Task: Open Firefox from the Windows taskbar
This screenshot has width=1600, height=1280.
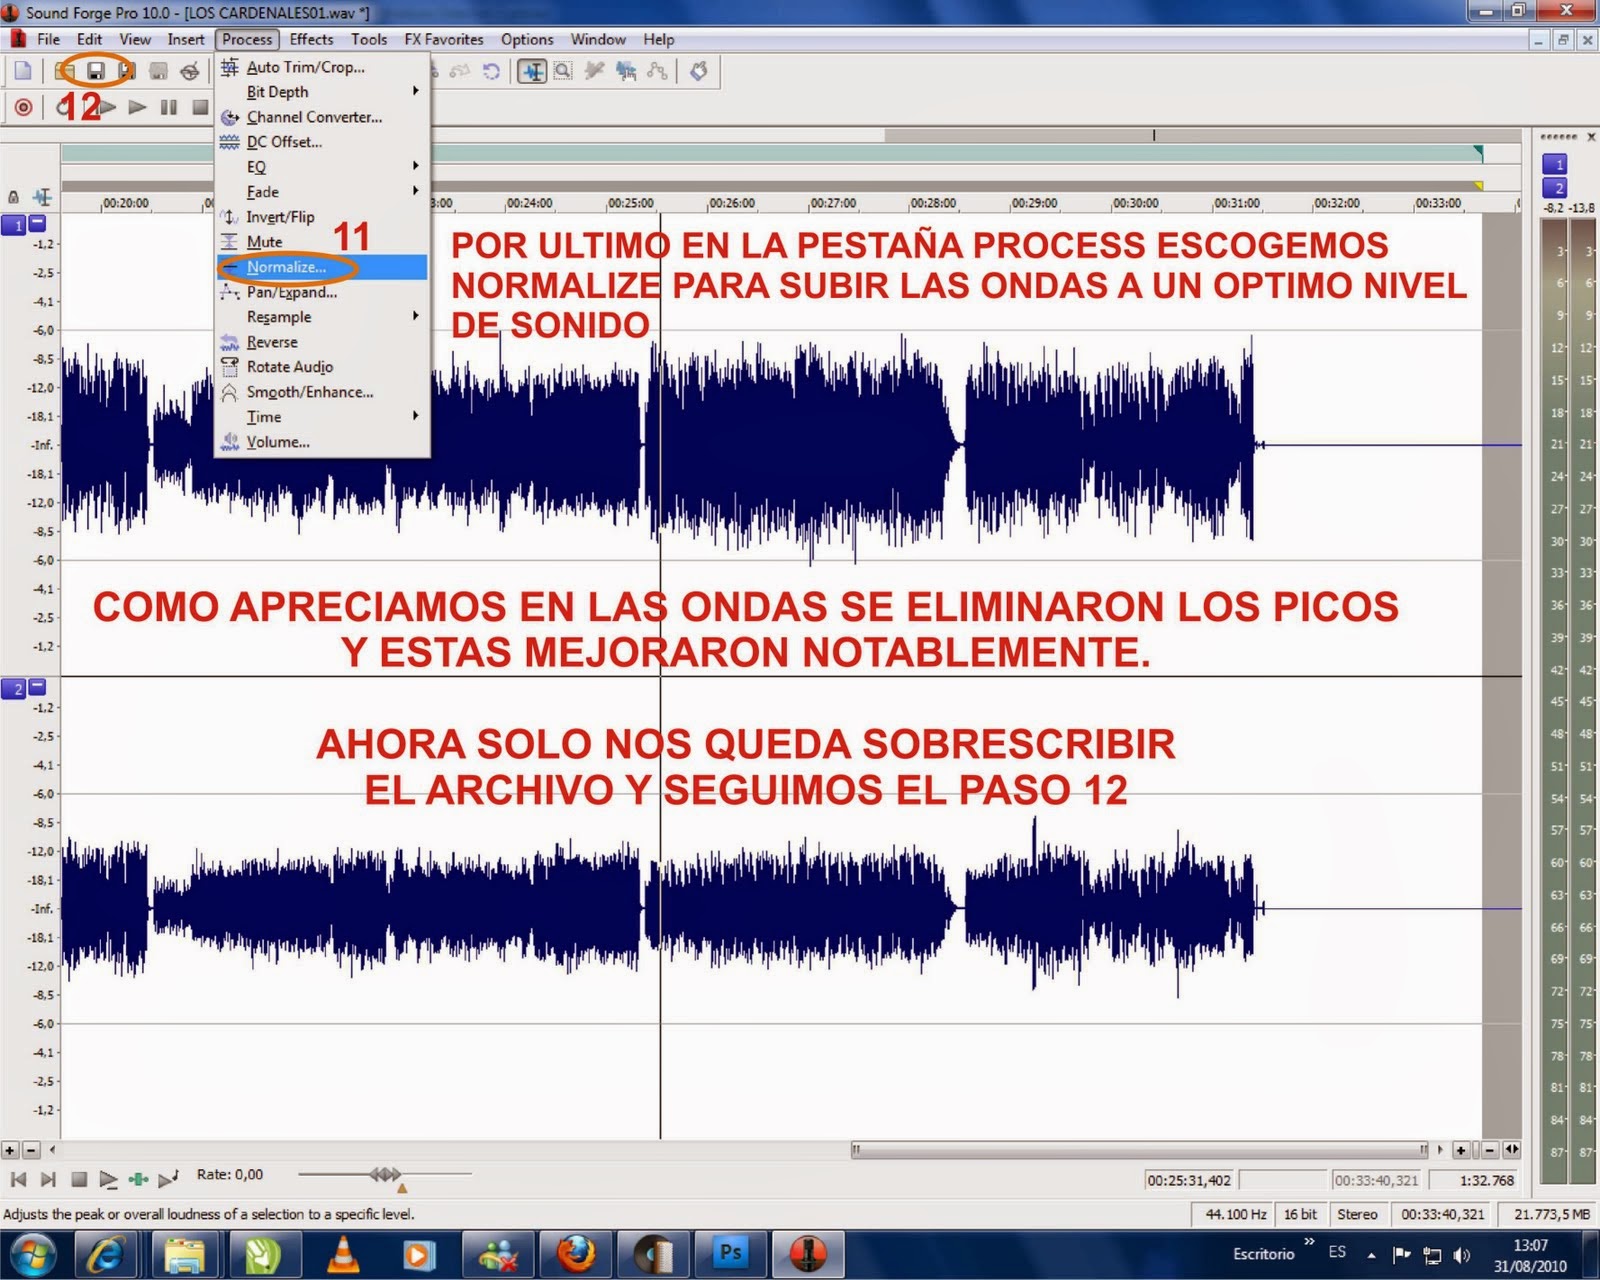Action: (576, 1254)
